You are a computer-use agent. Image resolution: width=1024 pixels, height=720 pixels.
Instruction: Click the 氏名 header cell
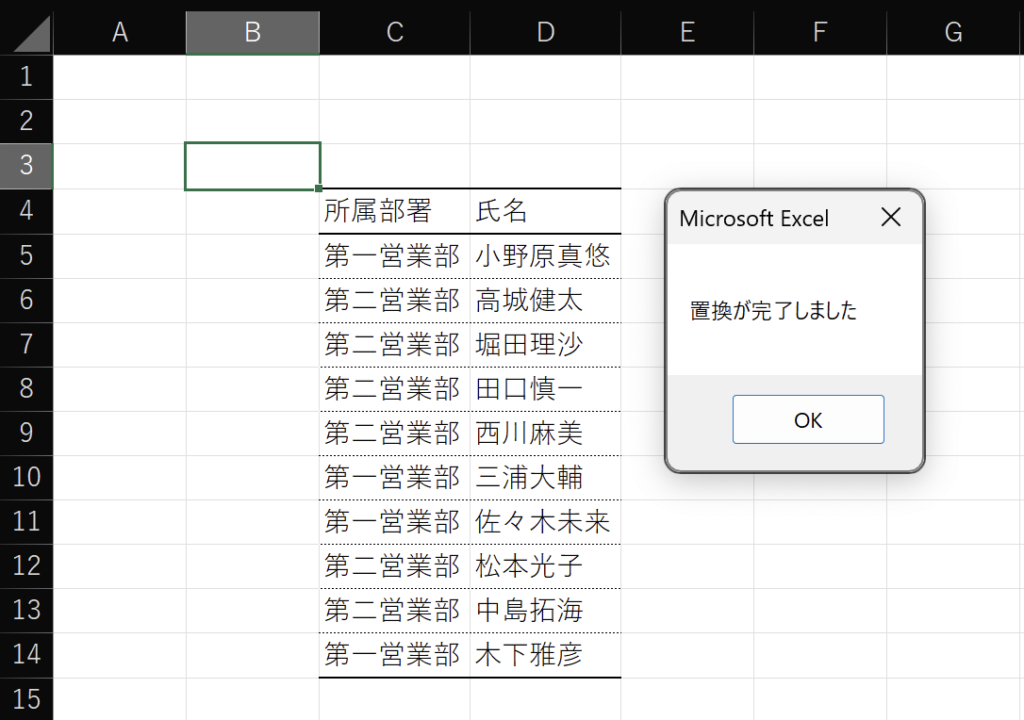545,211
